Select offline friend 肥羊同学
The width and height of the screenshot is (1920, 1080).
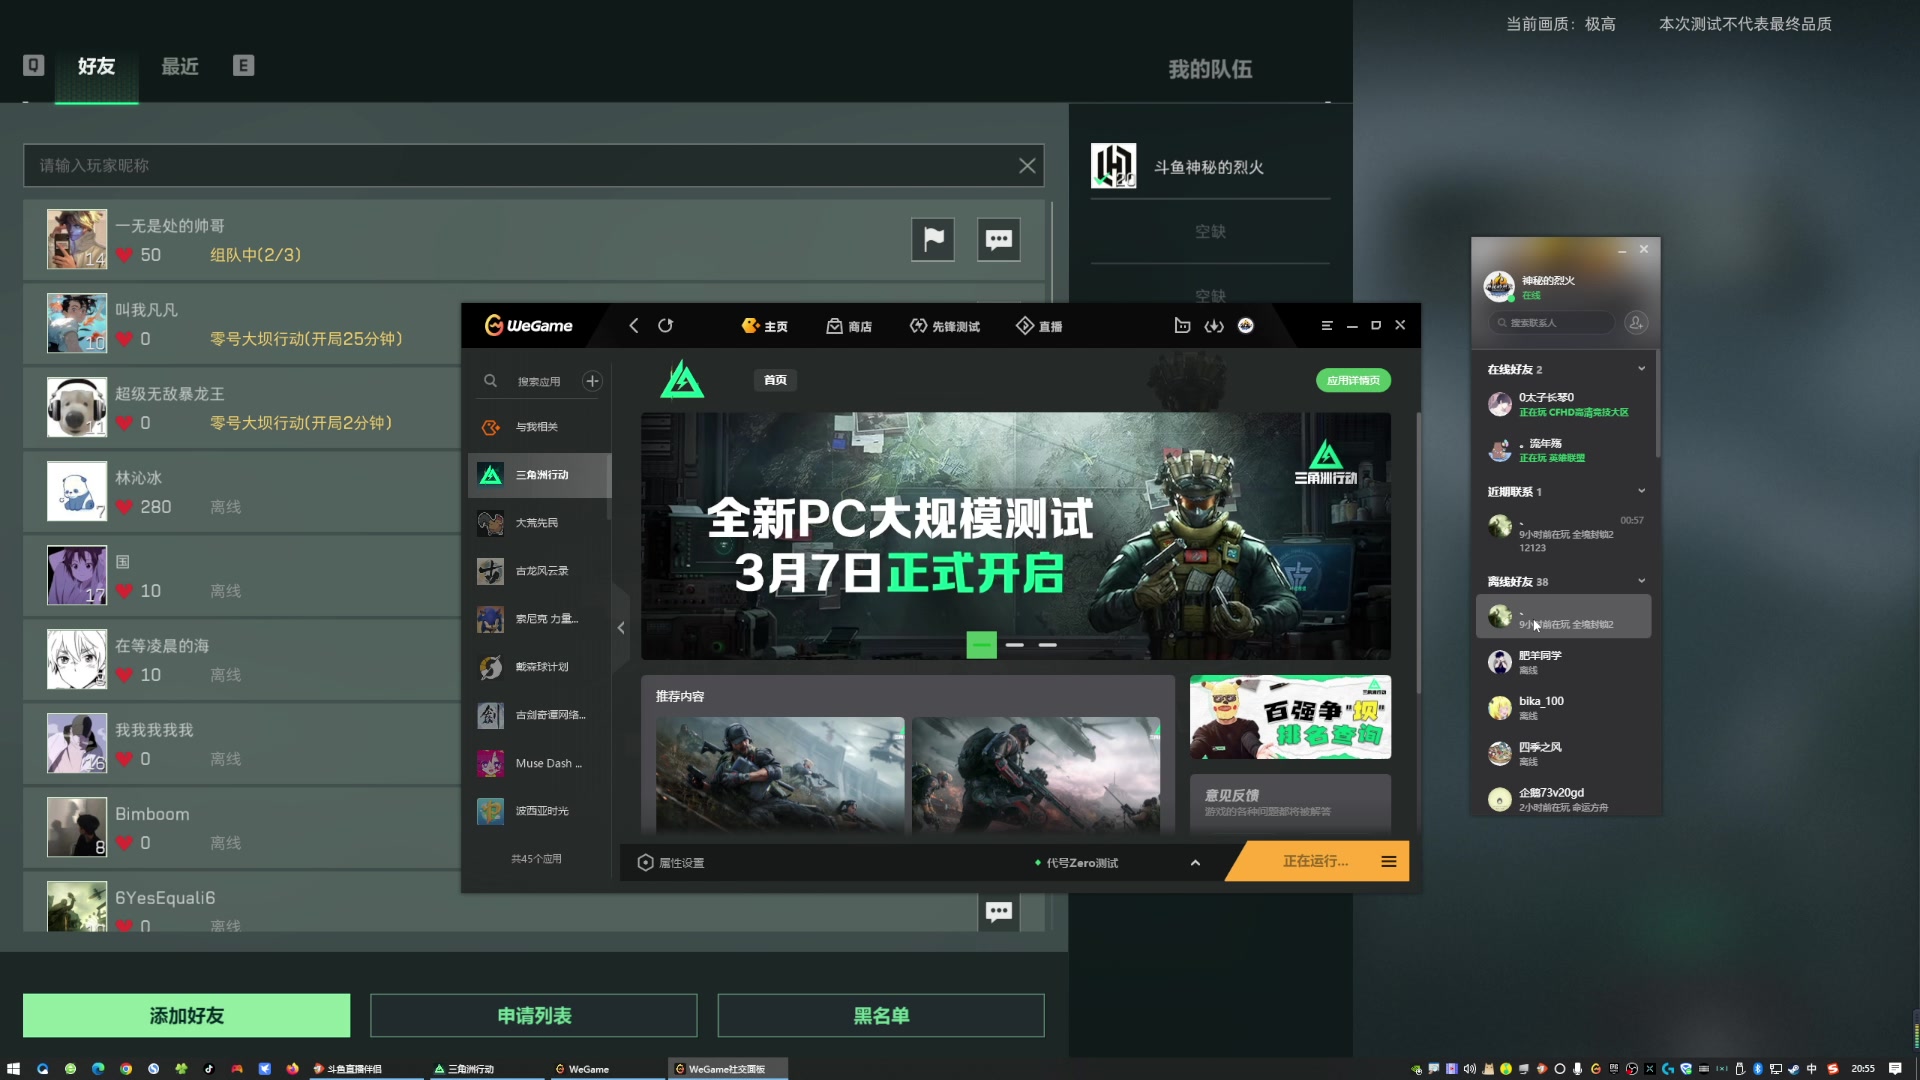point(1564,662)
